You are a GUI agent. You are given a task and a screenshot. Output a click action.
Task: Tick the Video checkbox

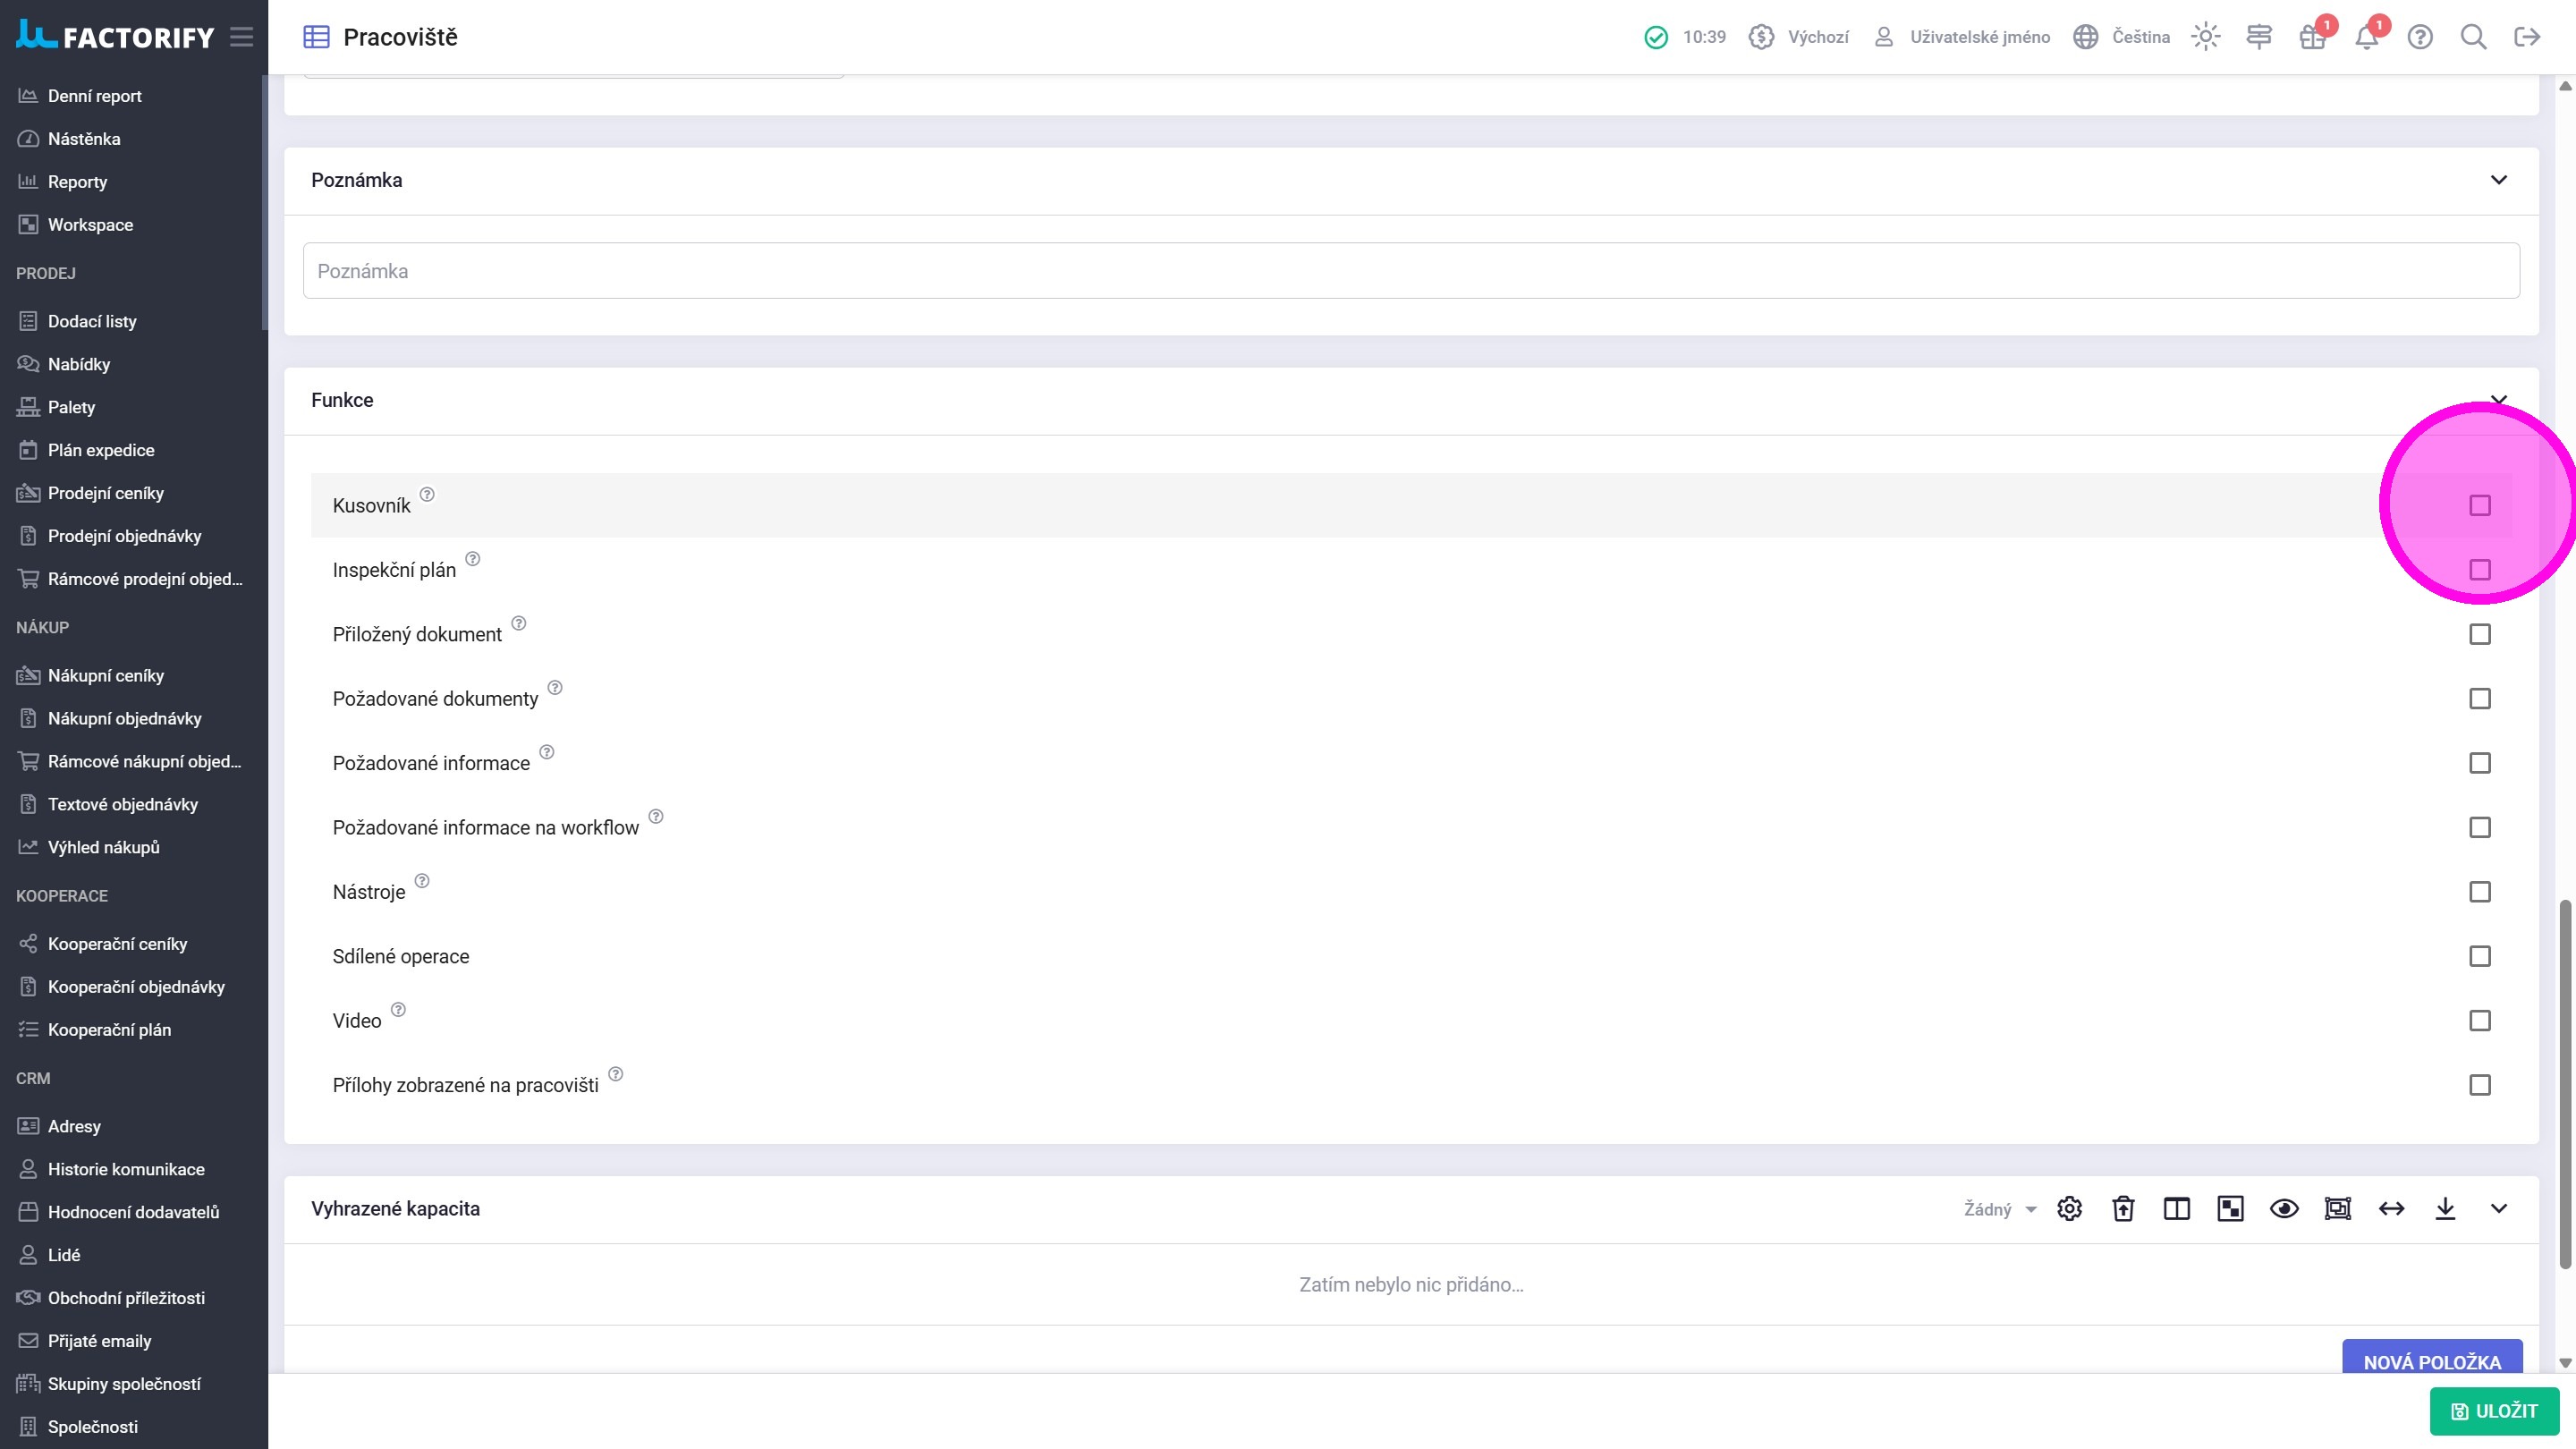pyautogui.click(x=2479, y=1021)
